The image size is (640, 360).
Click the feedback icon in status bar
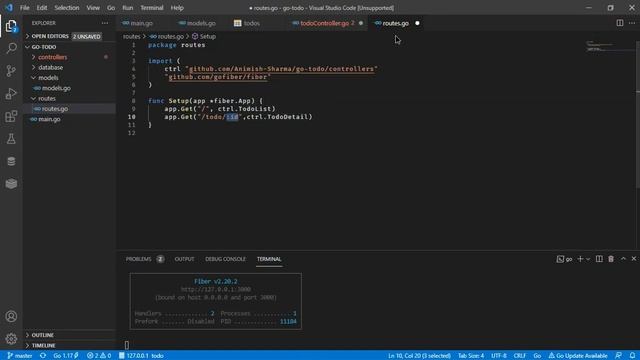click(x=619, y=356)
